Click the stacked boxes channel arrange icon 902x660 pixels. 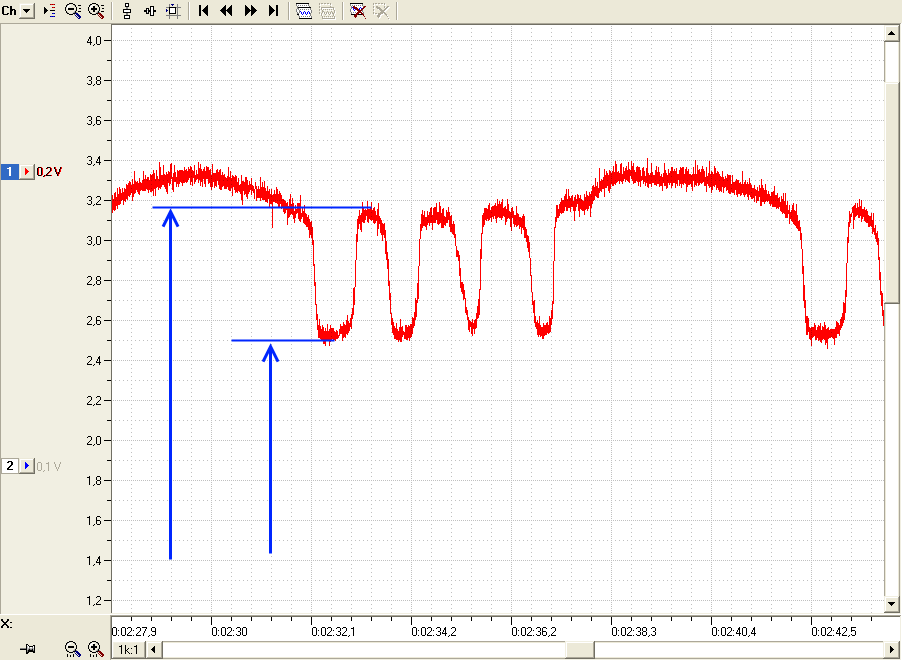127,10
